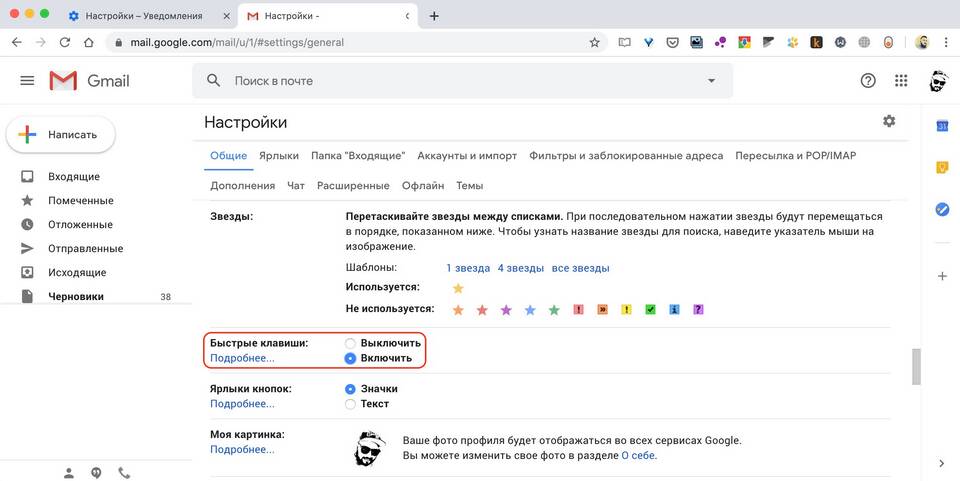Viewport: 960px width, 481px height.
Task: Click the "4 звезды" preset link
Action: pyautogui.click(x=520, y=268)
